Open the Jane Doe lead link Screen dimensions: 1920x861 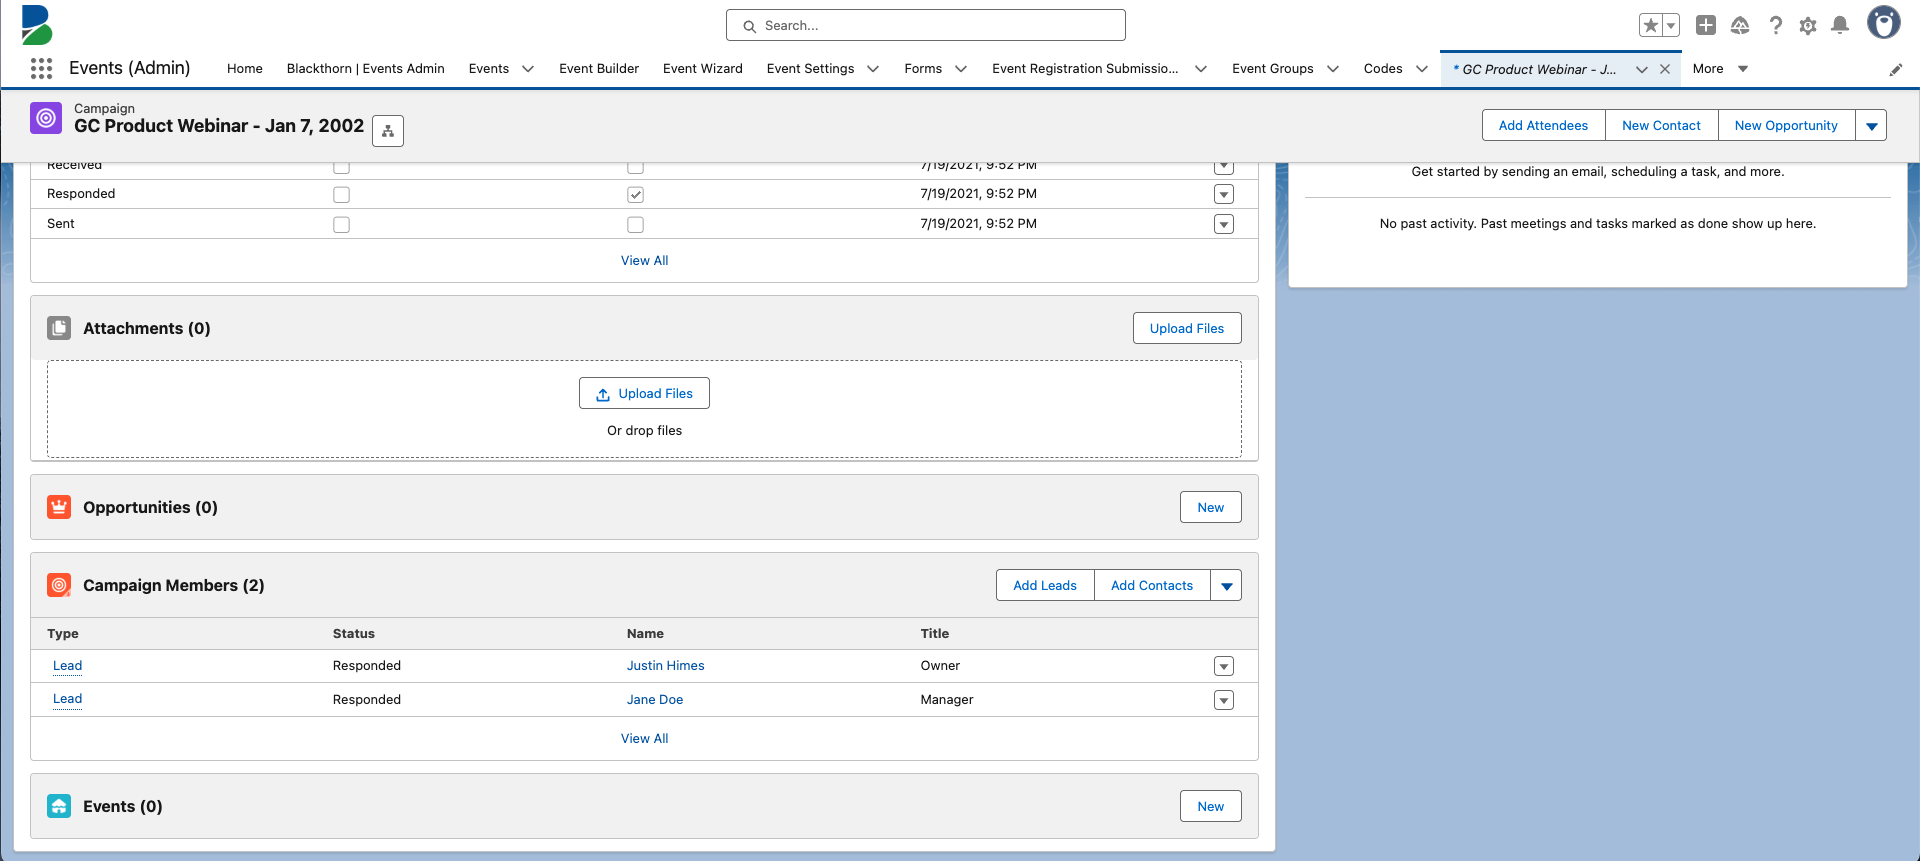[654, 699]
